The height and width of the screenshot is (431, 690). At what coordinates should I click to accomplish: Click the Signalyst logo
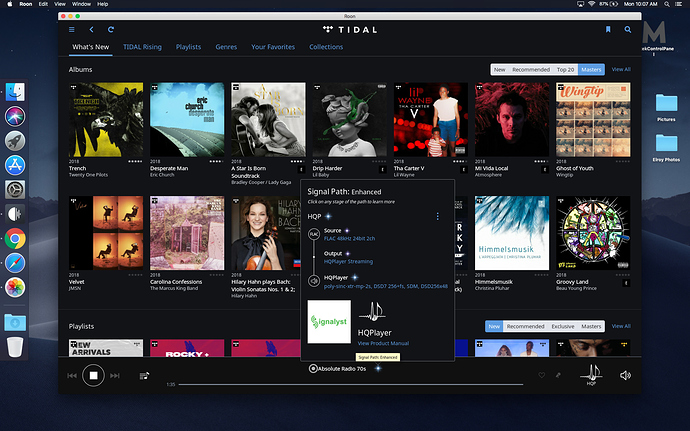click(x=329, y=322)
